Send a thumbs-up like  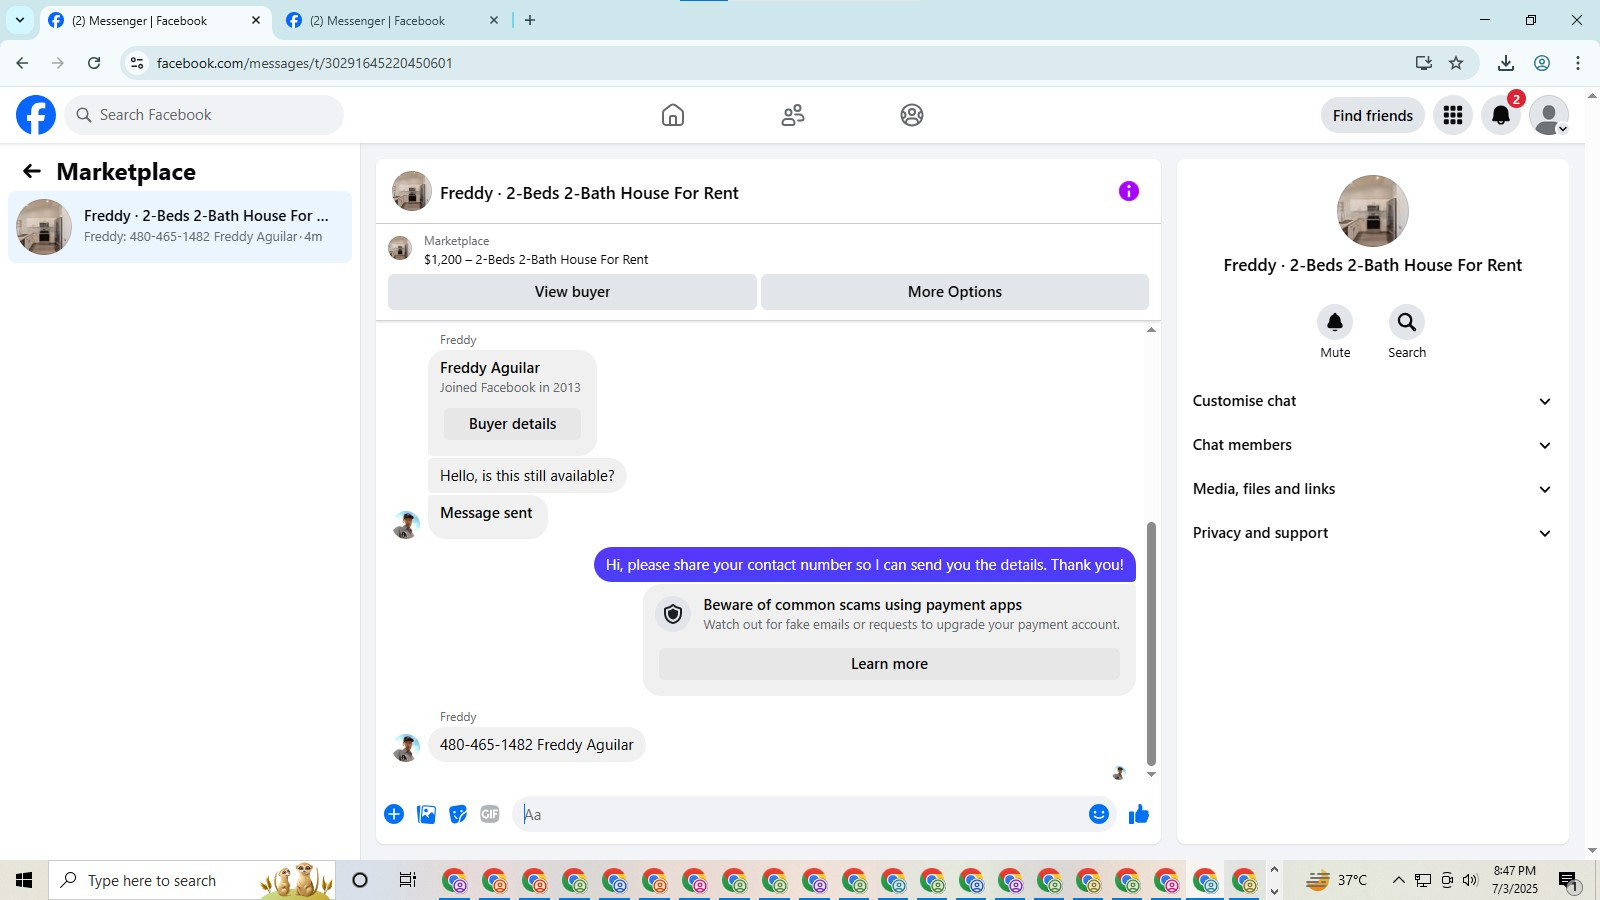click(x=1139, y=814)
